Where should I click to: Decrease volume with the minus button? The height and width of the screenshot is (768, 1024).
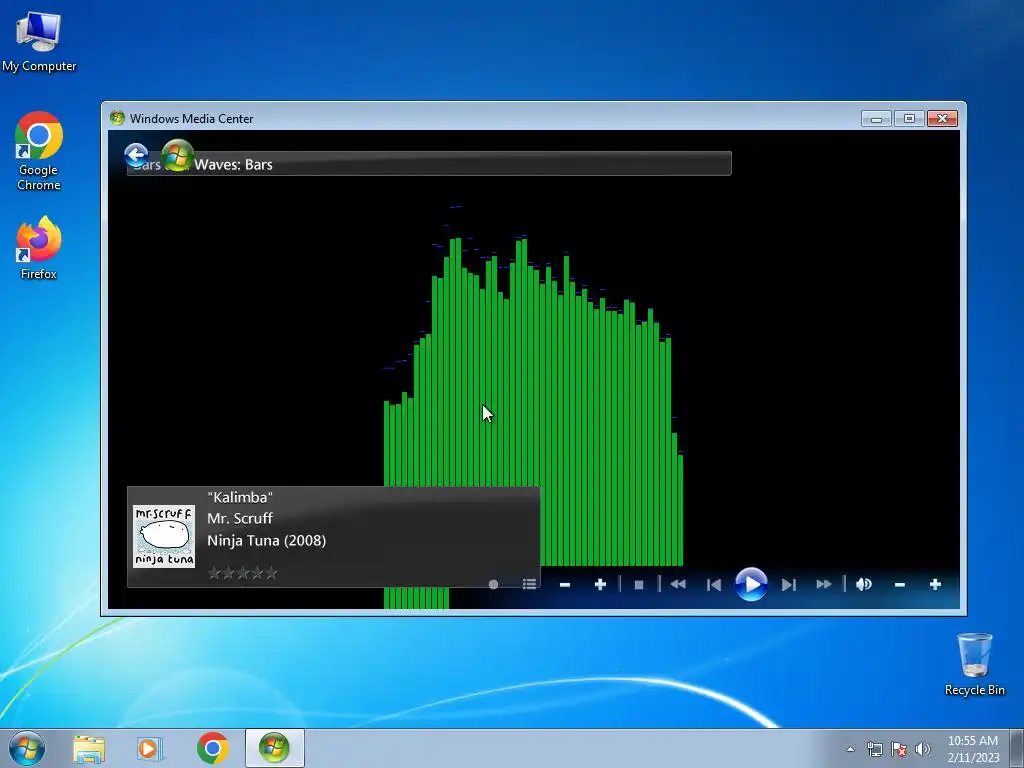click(899, 584)
